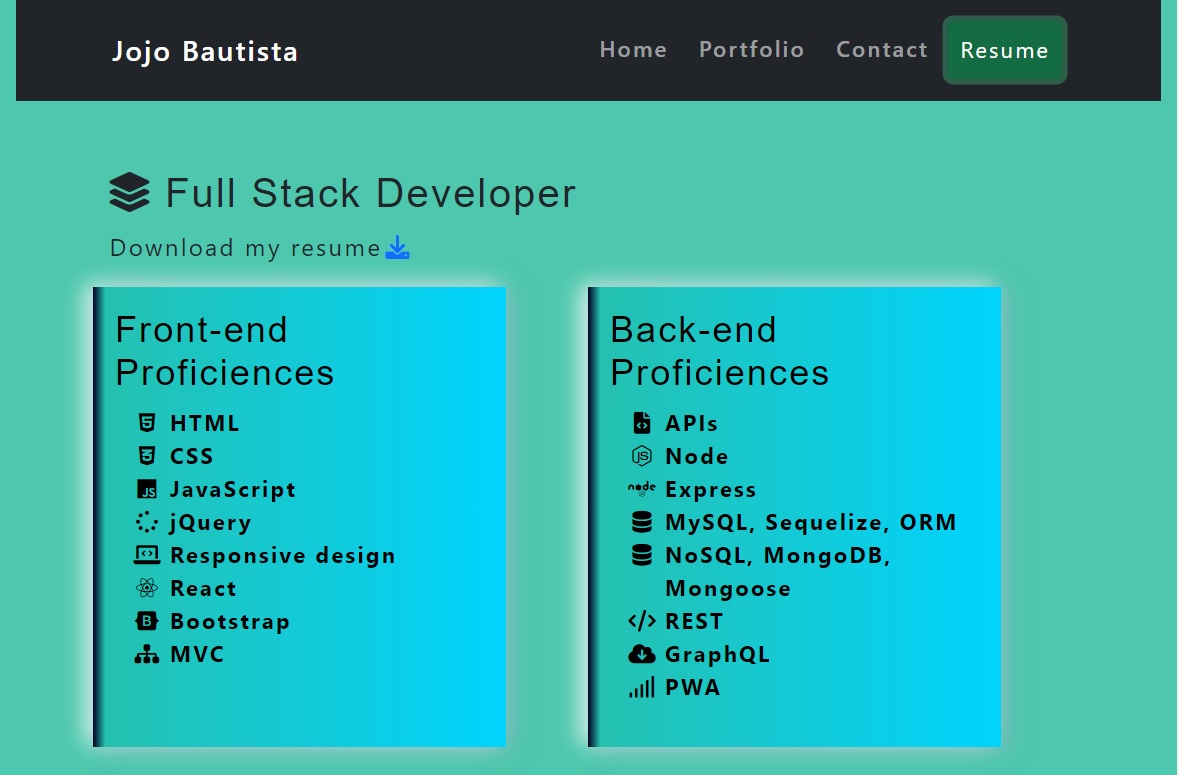Screen dimensions: 1179x775
Task: Click the database icon beside MySQL, Sequelize, ORM
Action: click(641, 522)
